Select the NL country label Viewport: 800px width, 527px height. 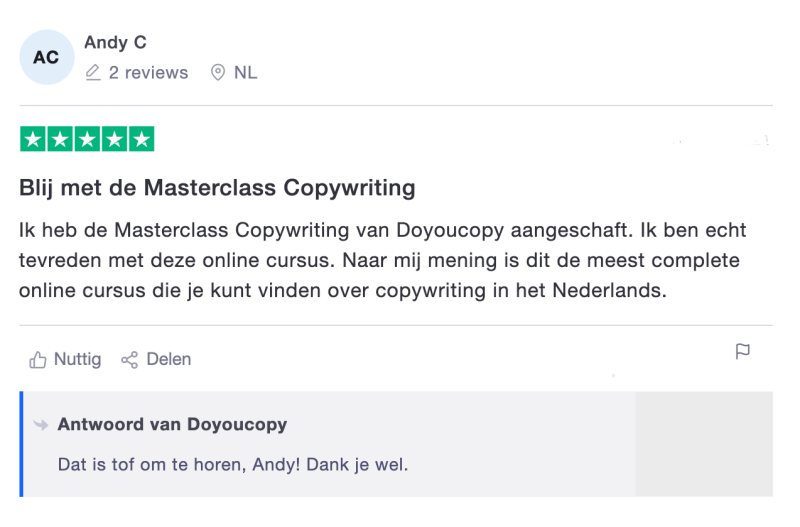point(245,73)
